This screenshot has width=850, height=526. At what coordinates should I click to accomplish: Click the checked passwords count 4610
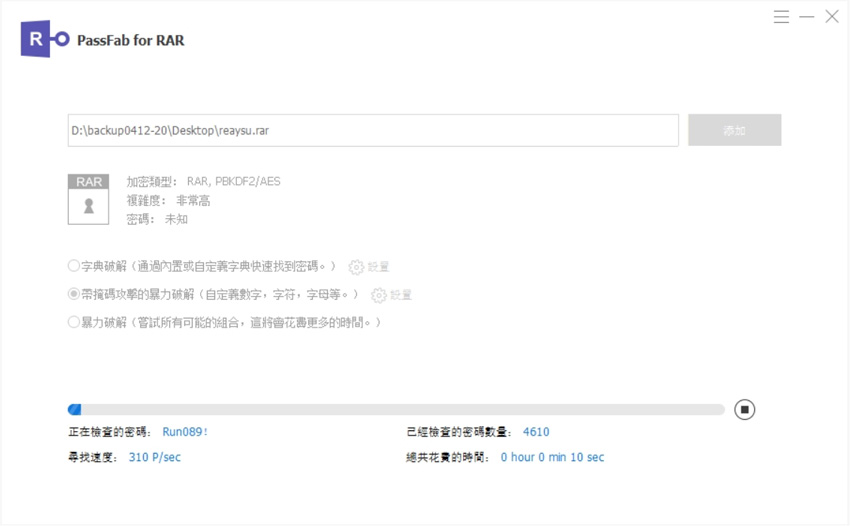tap(535, 432)
